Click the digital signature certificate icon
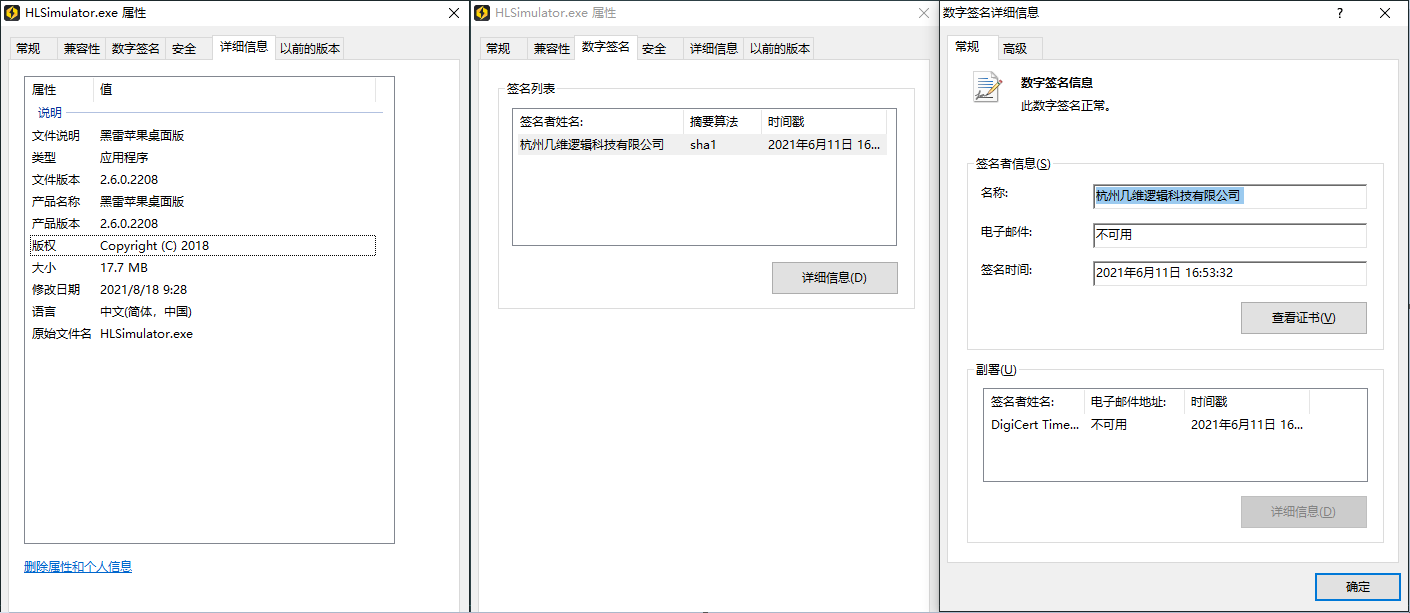This screenshot has height=613, width=1410. (987, 88)
